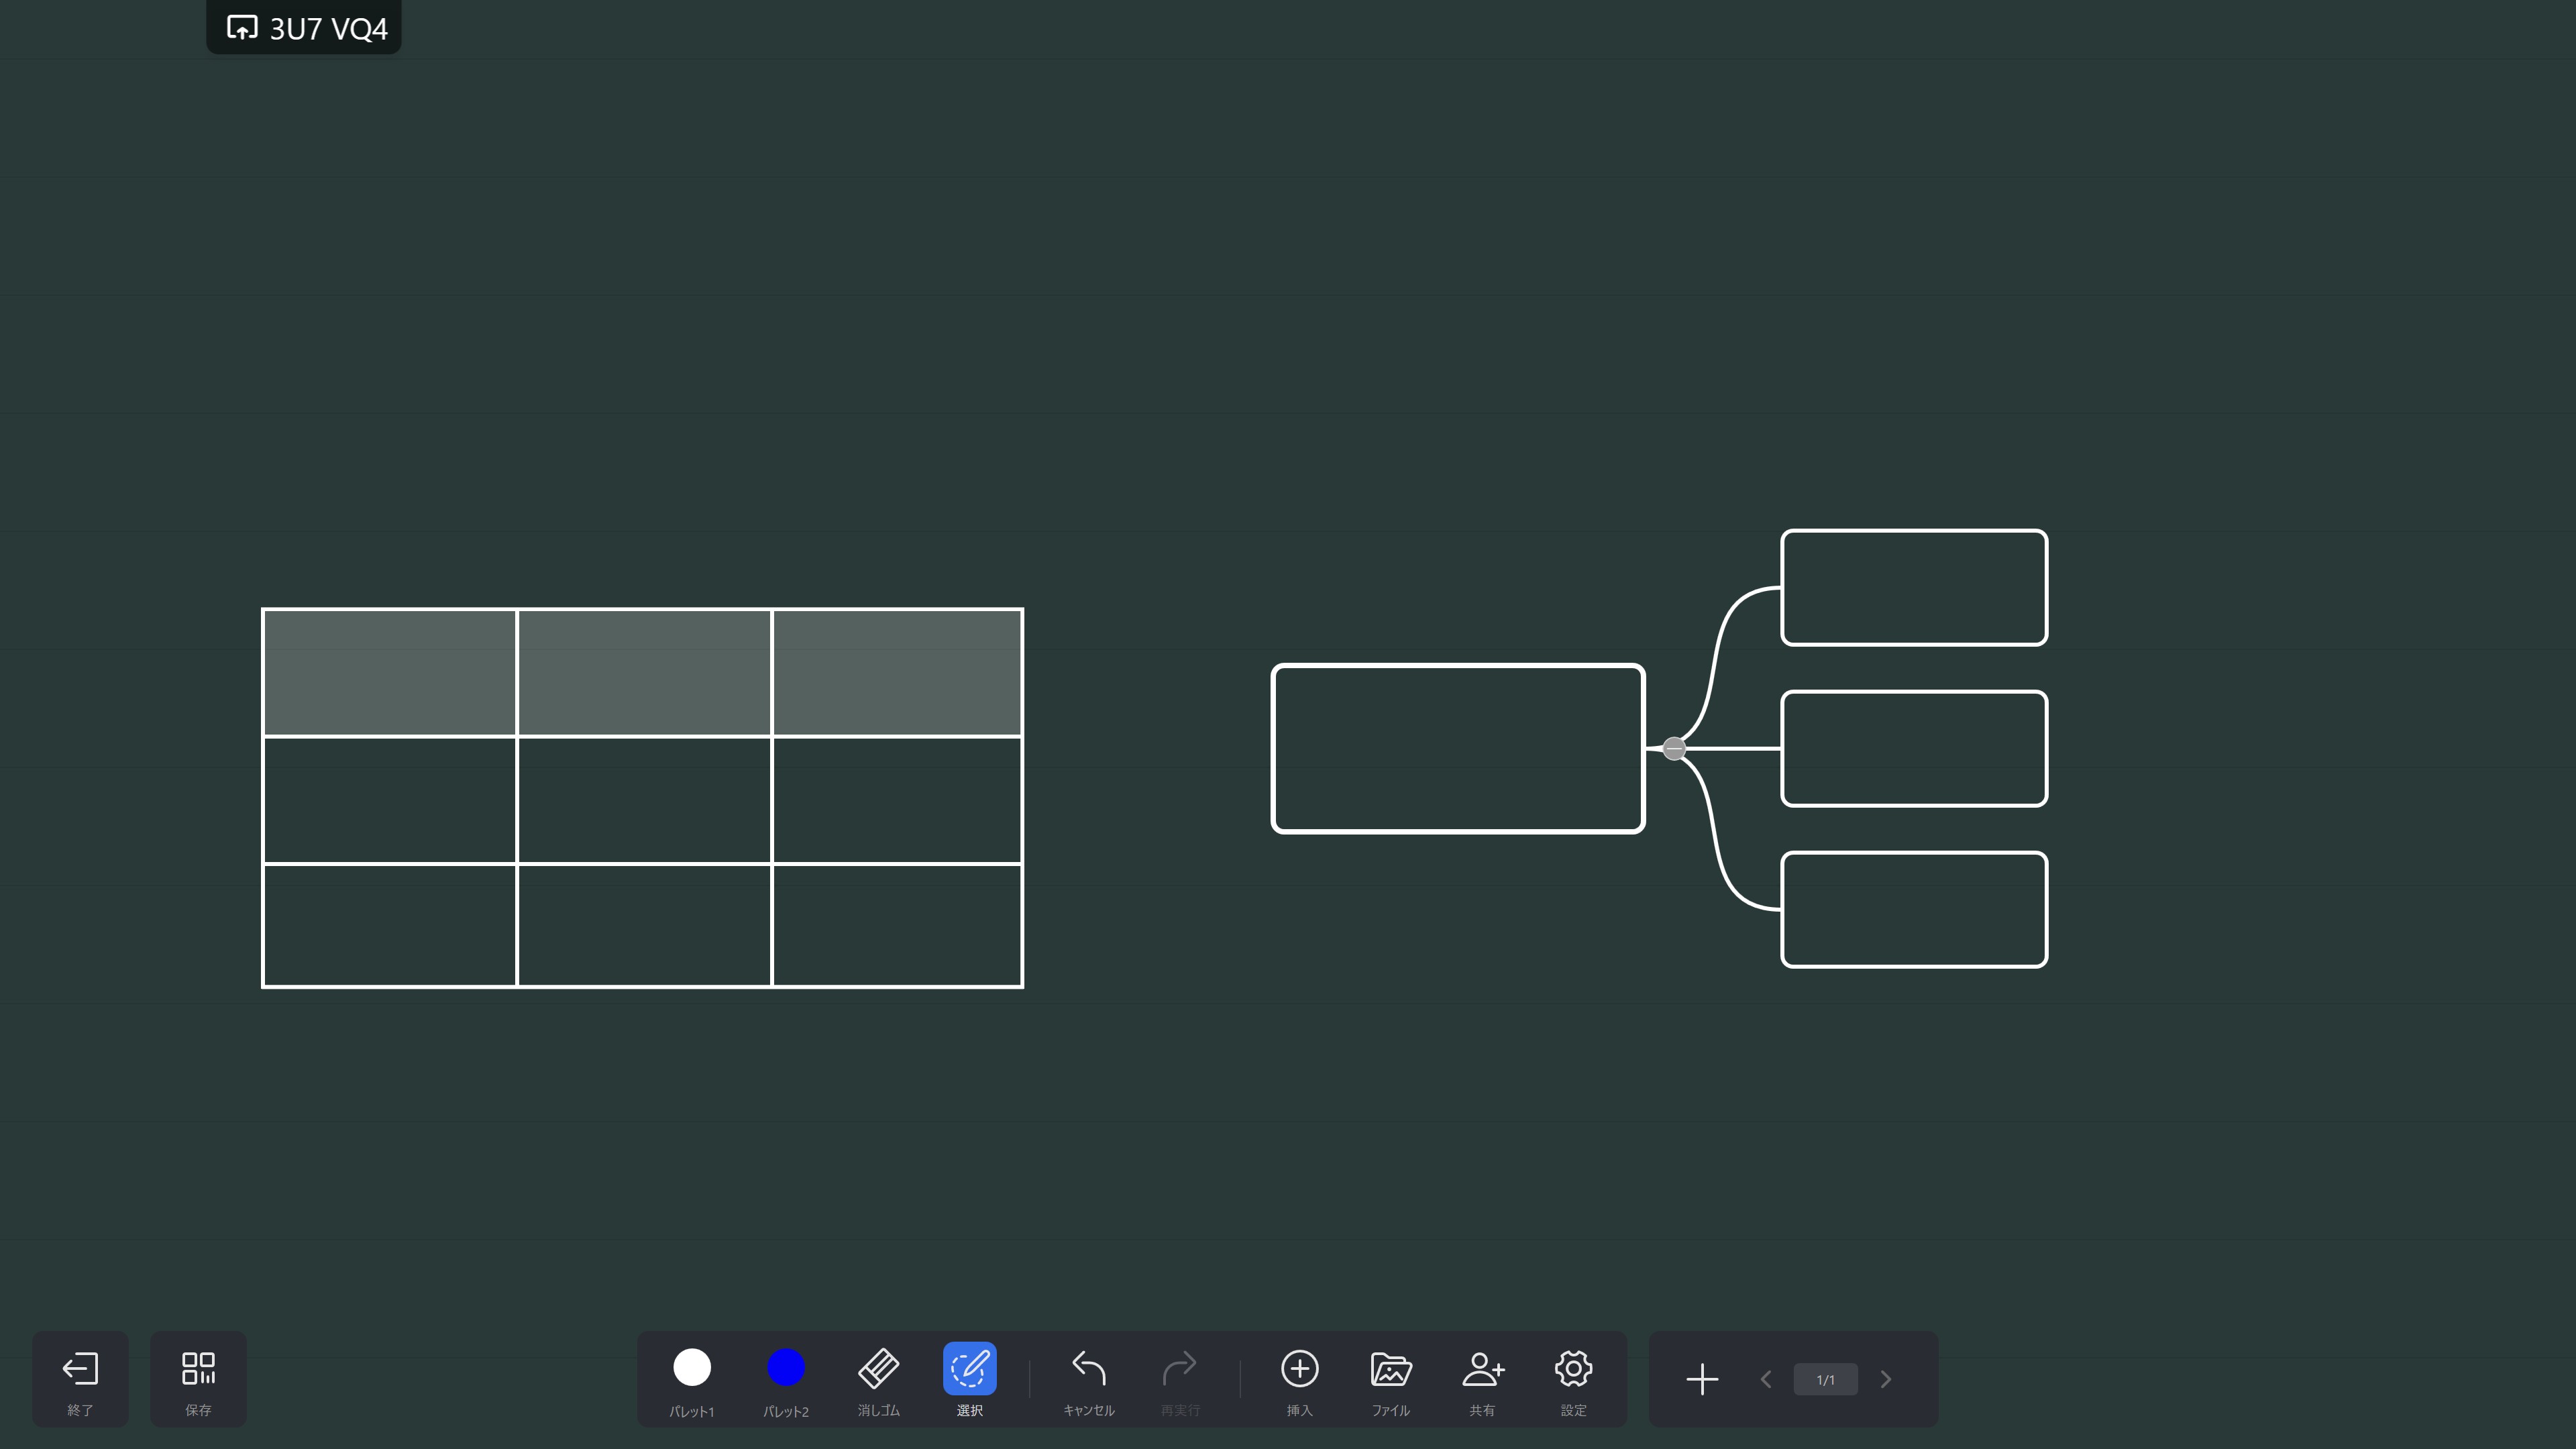This screenshot has width=2576, height=1449.
Task: Select the mind map root box
Action: (1458, 748)
